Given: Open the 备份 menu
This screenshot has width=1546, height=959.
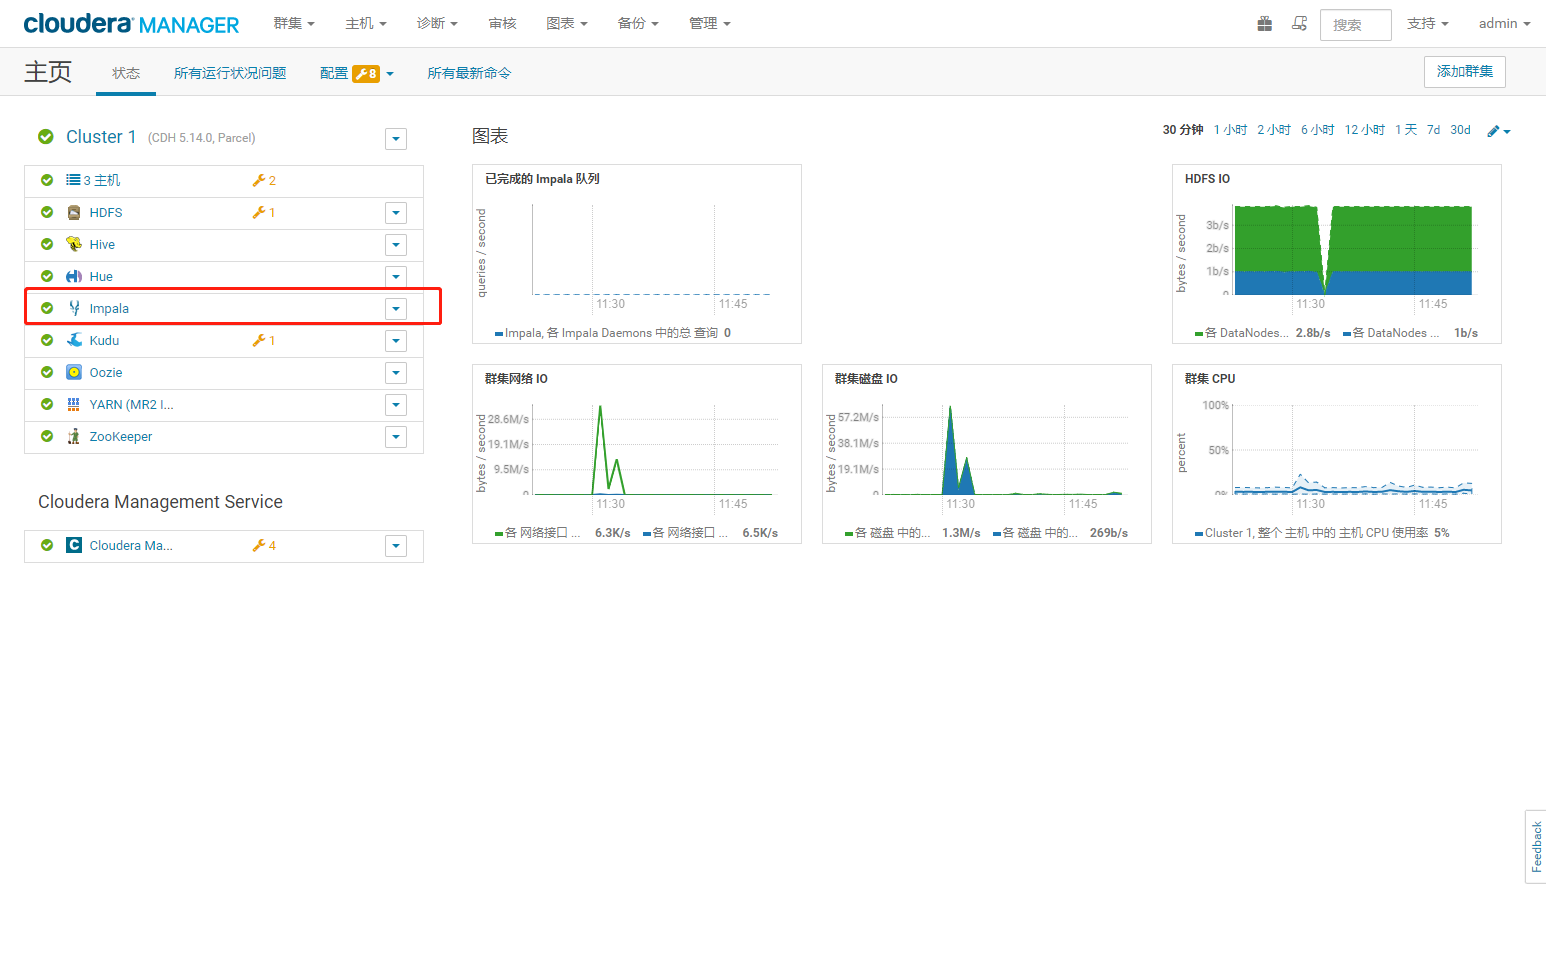Looking at the screenshot, I should 638,23.
